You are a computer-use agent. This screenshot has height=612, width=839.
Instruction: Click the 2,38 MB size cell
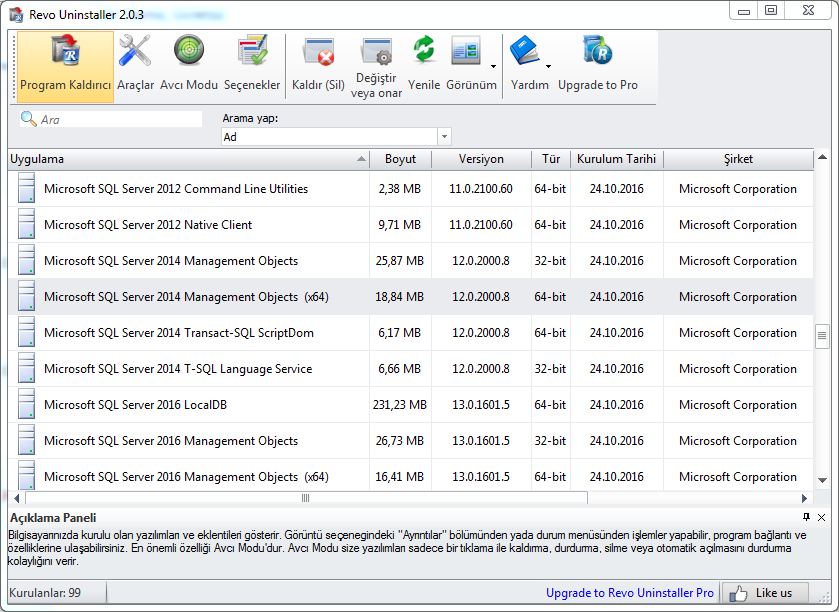pyautogui.click(x=400, y=189)
